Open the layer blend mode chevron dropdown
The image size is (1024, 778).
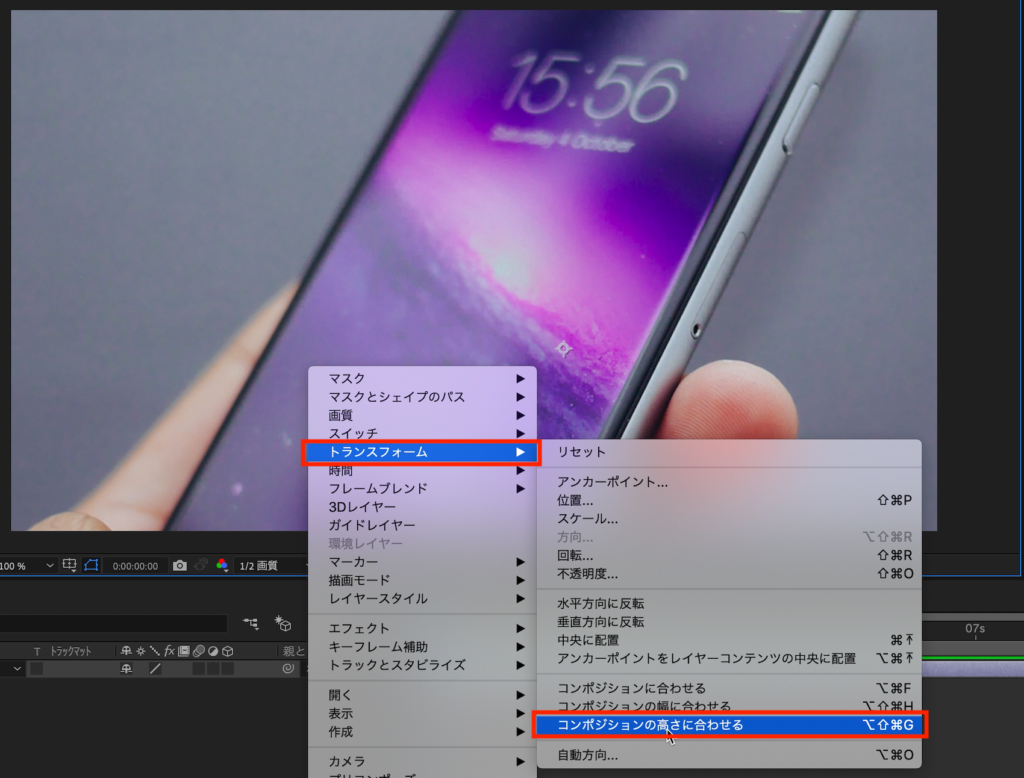click(17, 668)
